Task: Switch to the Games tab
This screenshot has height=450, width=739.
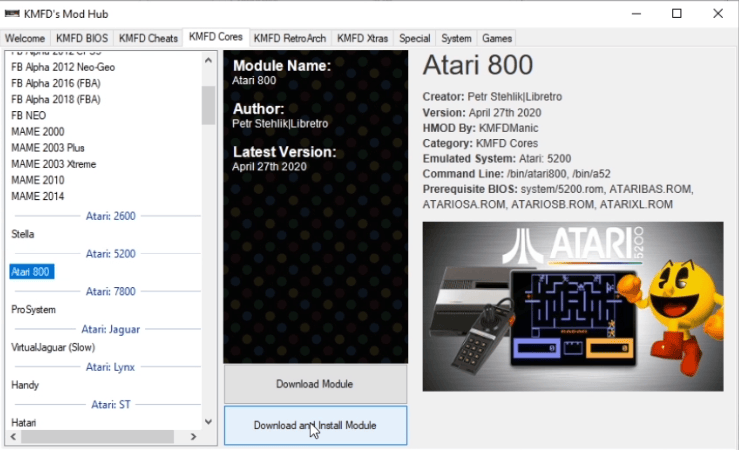Action: point(497,38)
